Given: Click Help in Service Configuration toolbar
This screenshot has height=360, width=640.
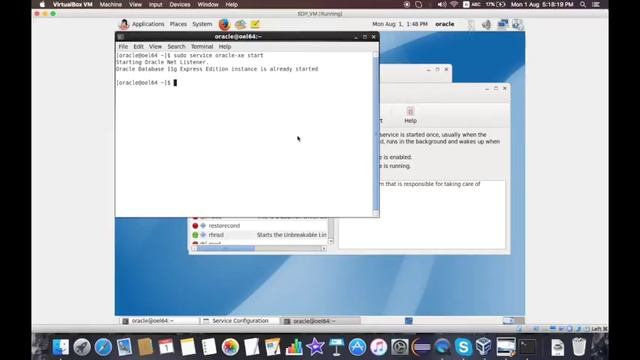Looking at the screenshot, I should 410,115.
